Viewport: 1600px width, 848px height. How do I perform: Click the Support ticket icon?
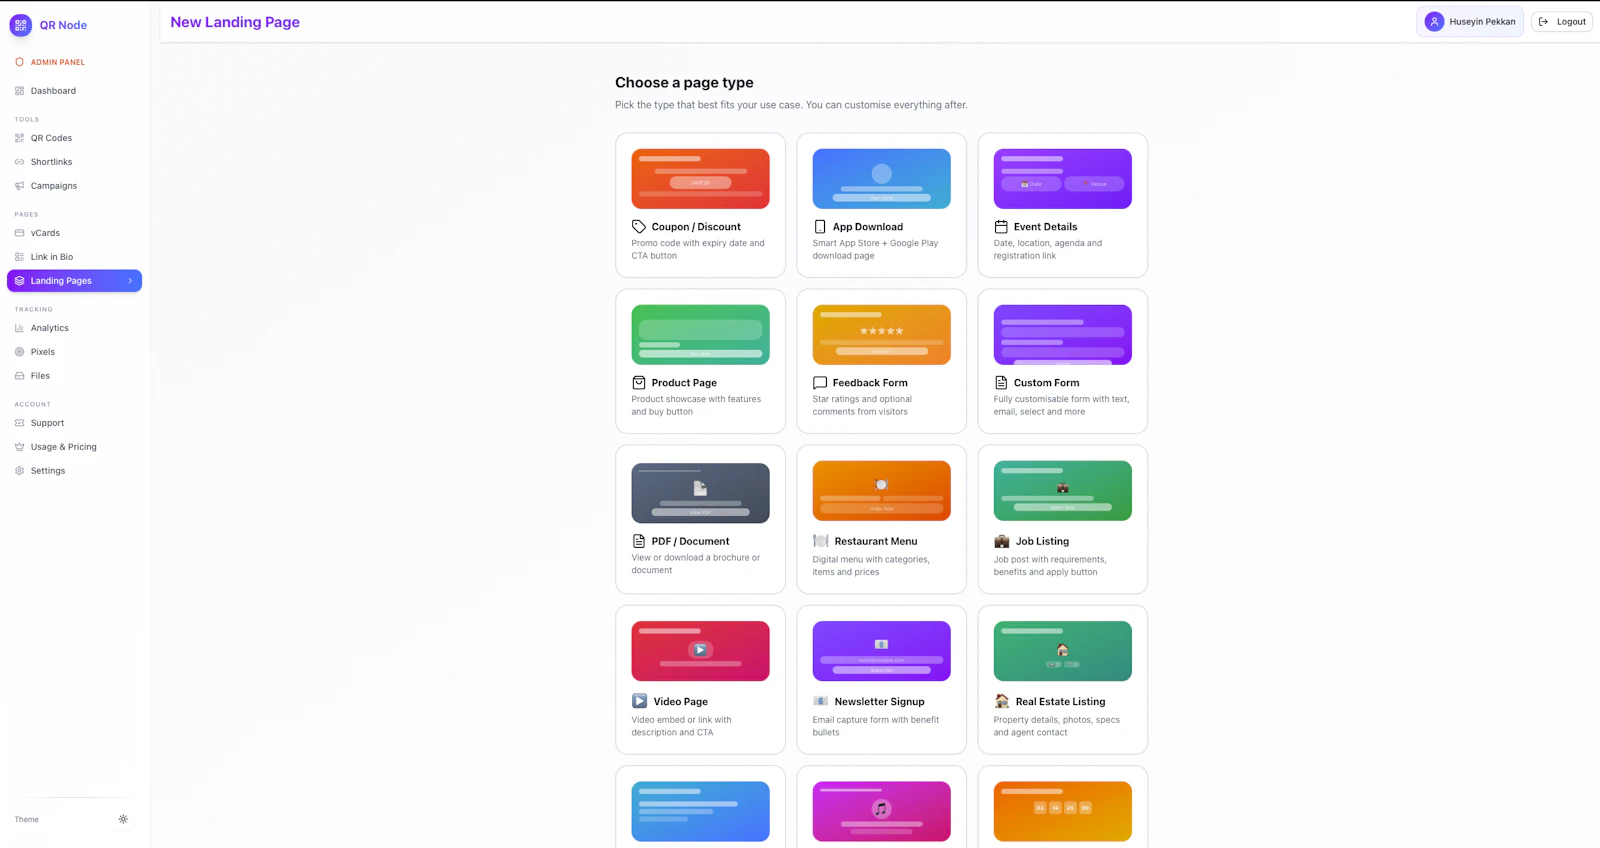click(19, 423)
